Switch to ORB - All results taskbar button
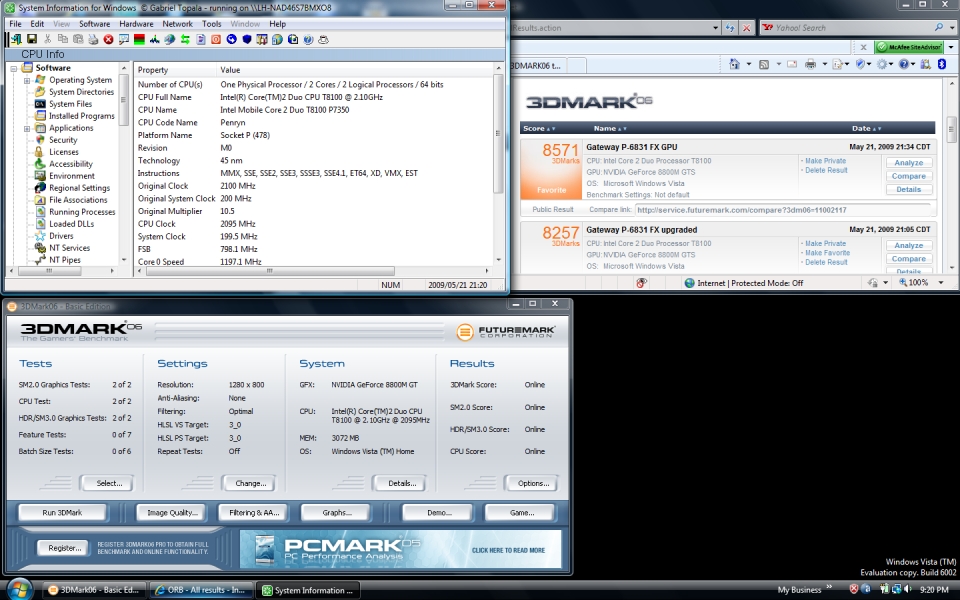960x600 pixels. click(x=200, y=590)
